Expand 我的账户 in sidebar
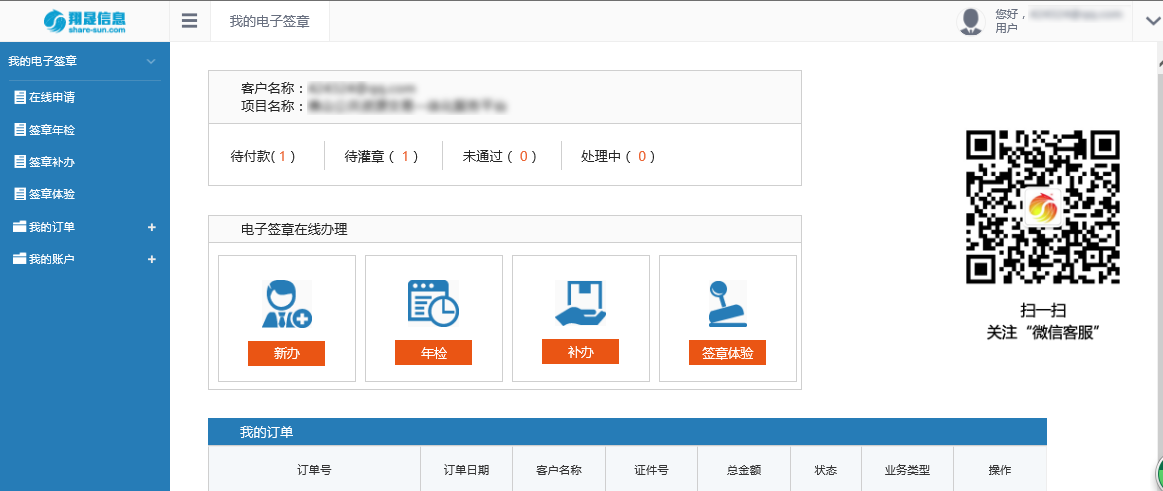 [x=152, y=260]
